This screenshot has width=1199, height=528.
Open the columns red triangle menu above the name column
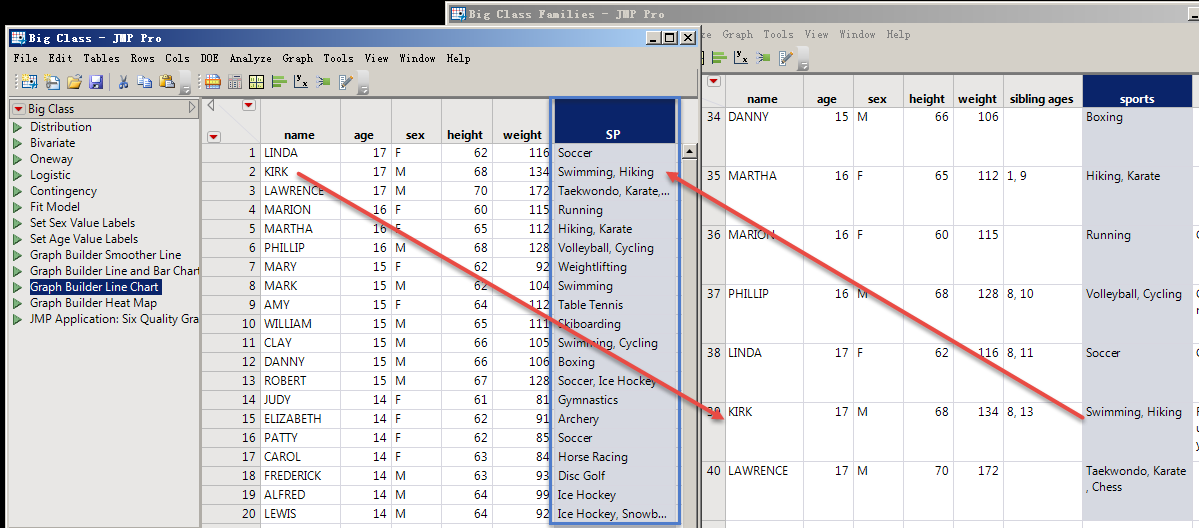pos(248,105)
